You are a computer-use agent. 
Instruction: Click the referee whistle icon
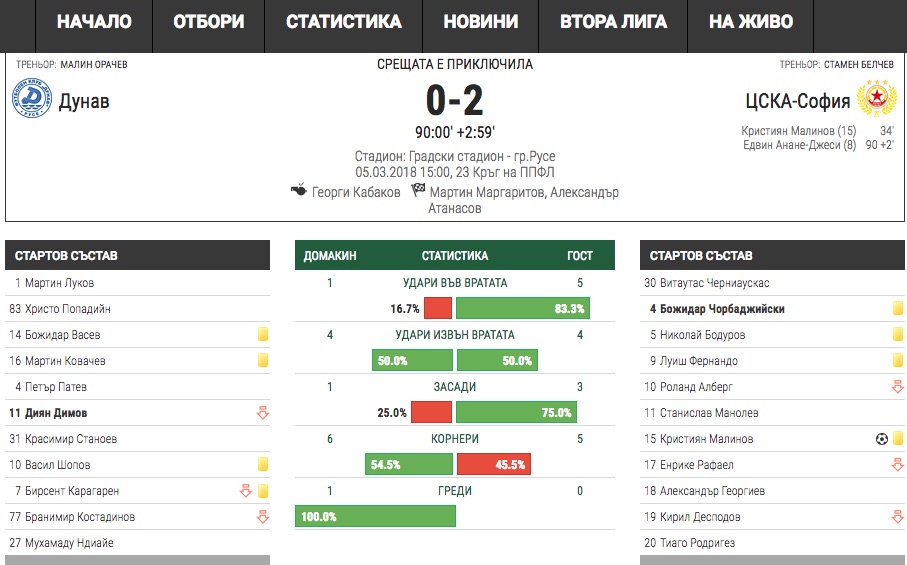[297, 190]
